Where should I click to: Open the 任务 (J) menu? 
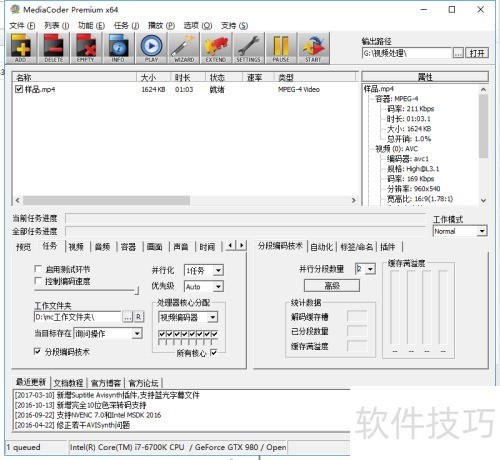point(126,25)
